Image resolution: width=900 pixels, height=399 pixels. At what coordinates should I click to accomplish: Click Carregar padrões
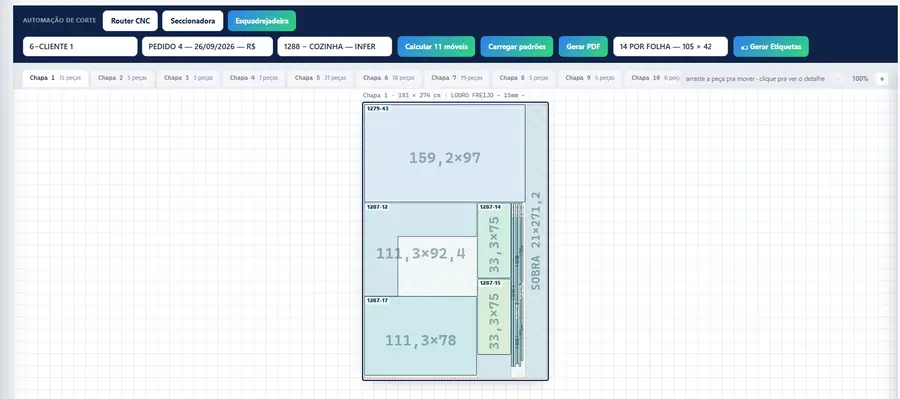pos(517,47)
